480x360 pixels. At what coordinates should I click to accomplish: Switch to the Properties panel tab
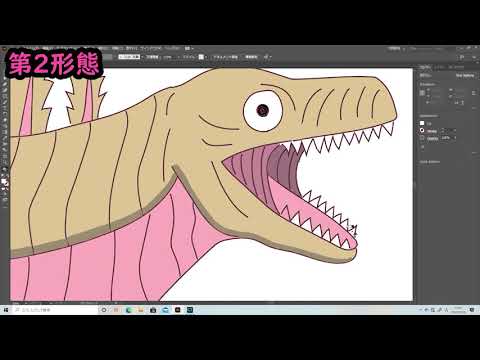click(425, 67)
